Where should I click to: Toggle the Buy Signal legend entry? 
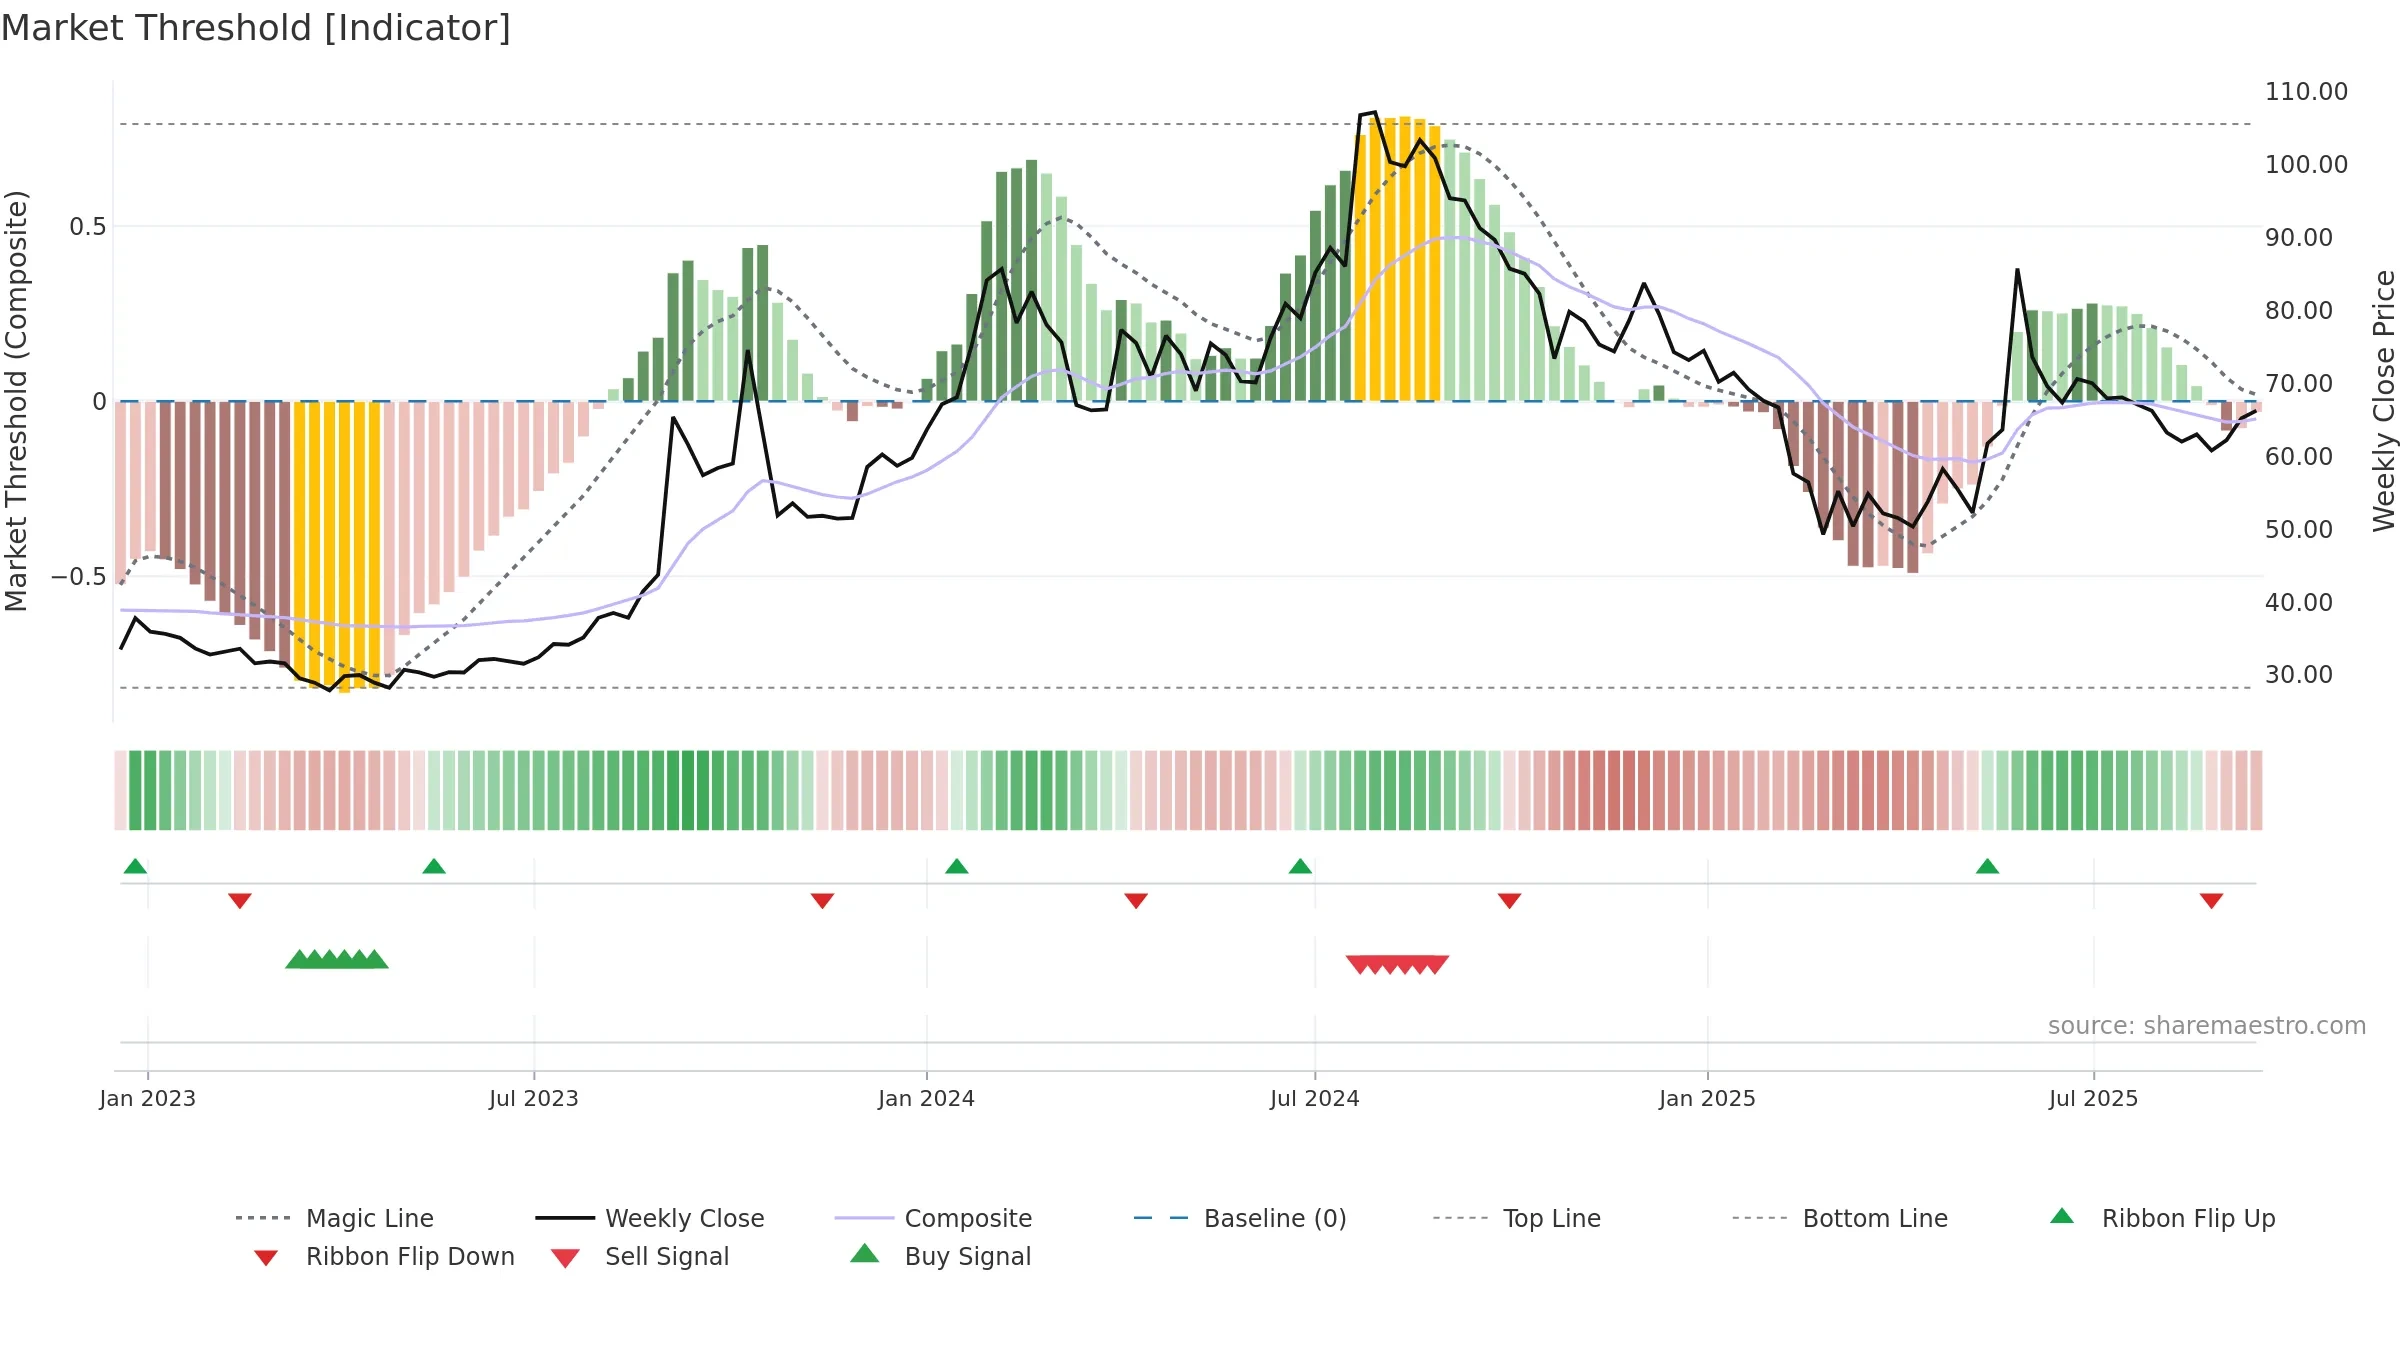click(x=940, y=1256)
